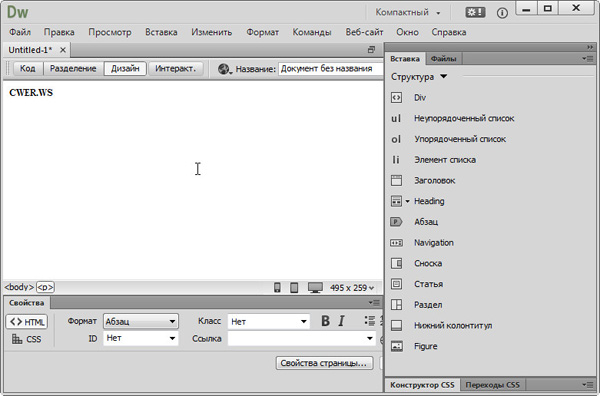Image resolution: width=600 pixels, height=396 pixels.
Task: Click the Figure insert icon
Action: point(396,346)
